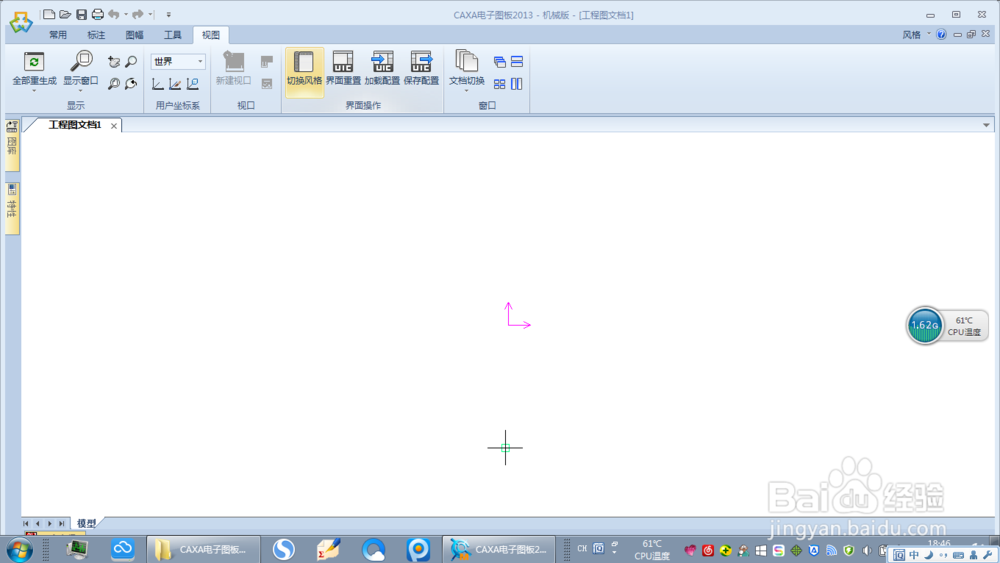This screenshot has height=563, width=1000.
Task: Click the cascade windows icon
Action: click(499, 62)
